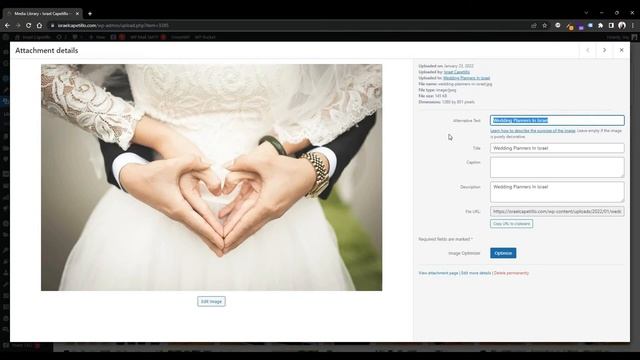Click into the Description textarea

[557, 192]
